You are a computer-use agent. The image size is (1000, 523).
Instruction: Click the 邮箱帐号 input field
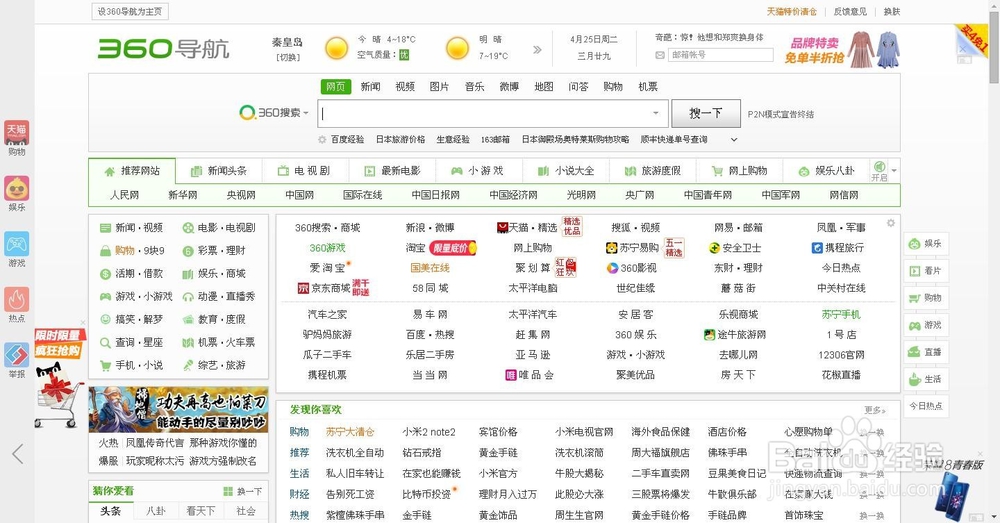point(721,55)
